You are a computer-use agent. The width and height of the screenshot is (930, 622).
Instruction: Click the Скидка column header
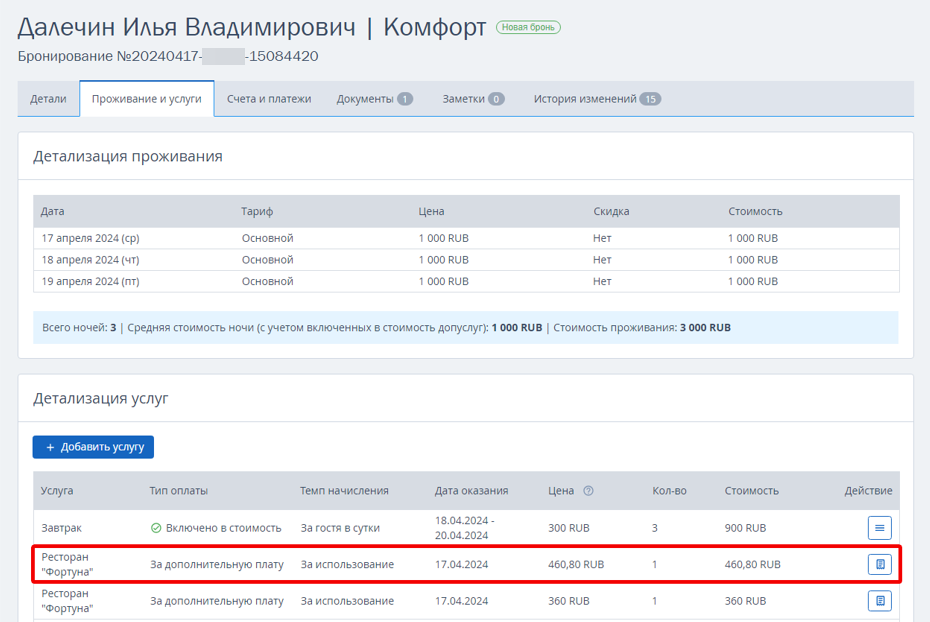611,211
